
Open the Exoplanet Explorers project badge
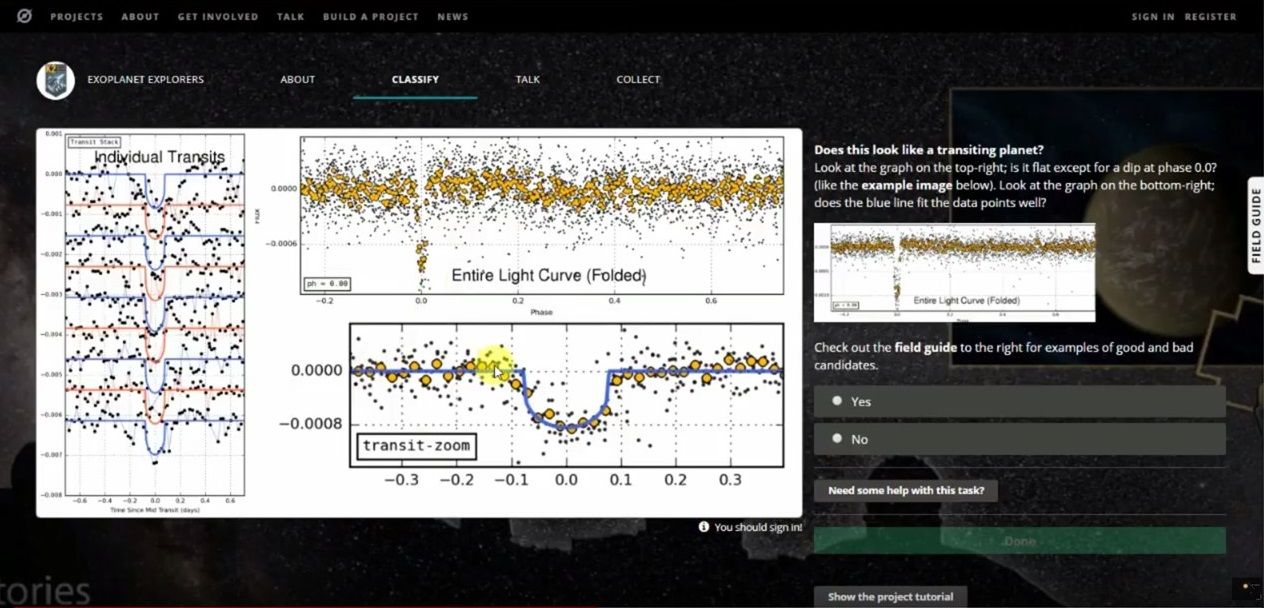tap(55, 80)
